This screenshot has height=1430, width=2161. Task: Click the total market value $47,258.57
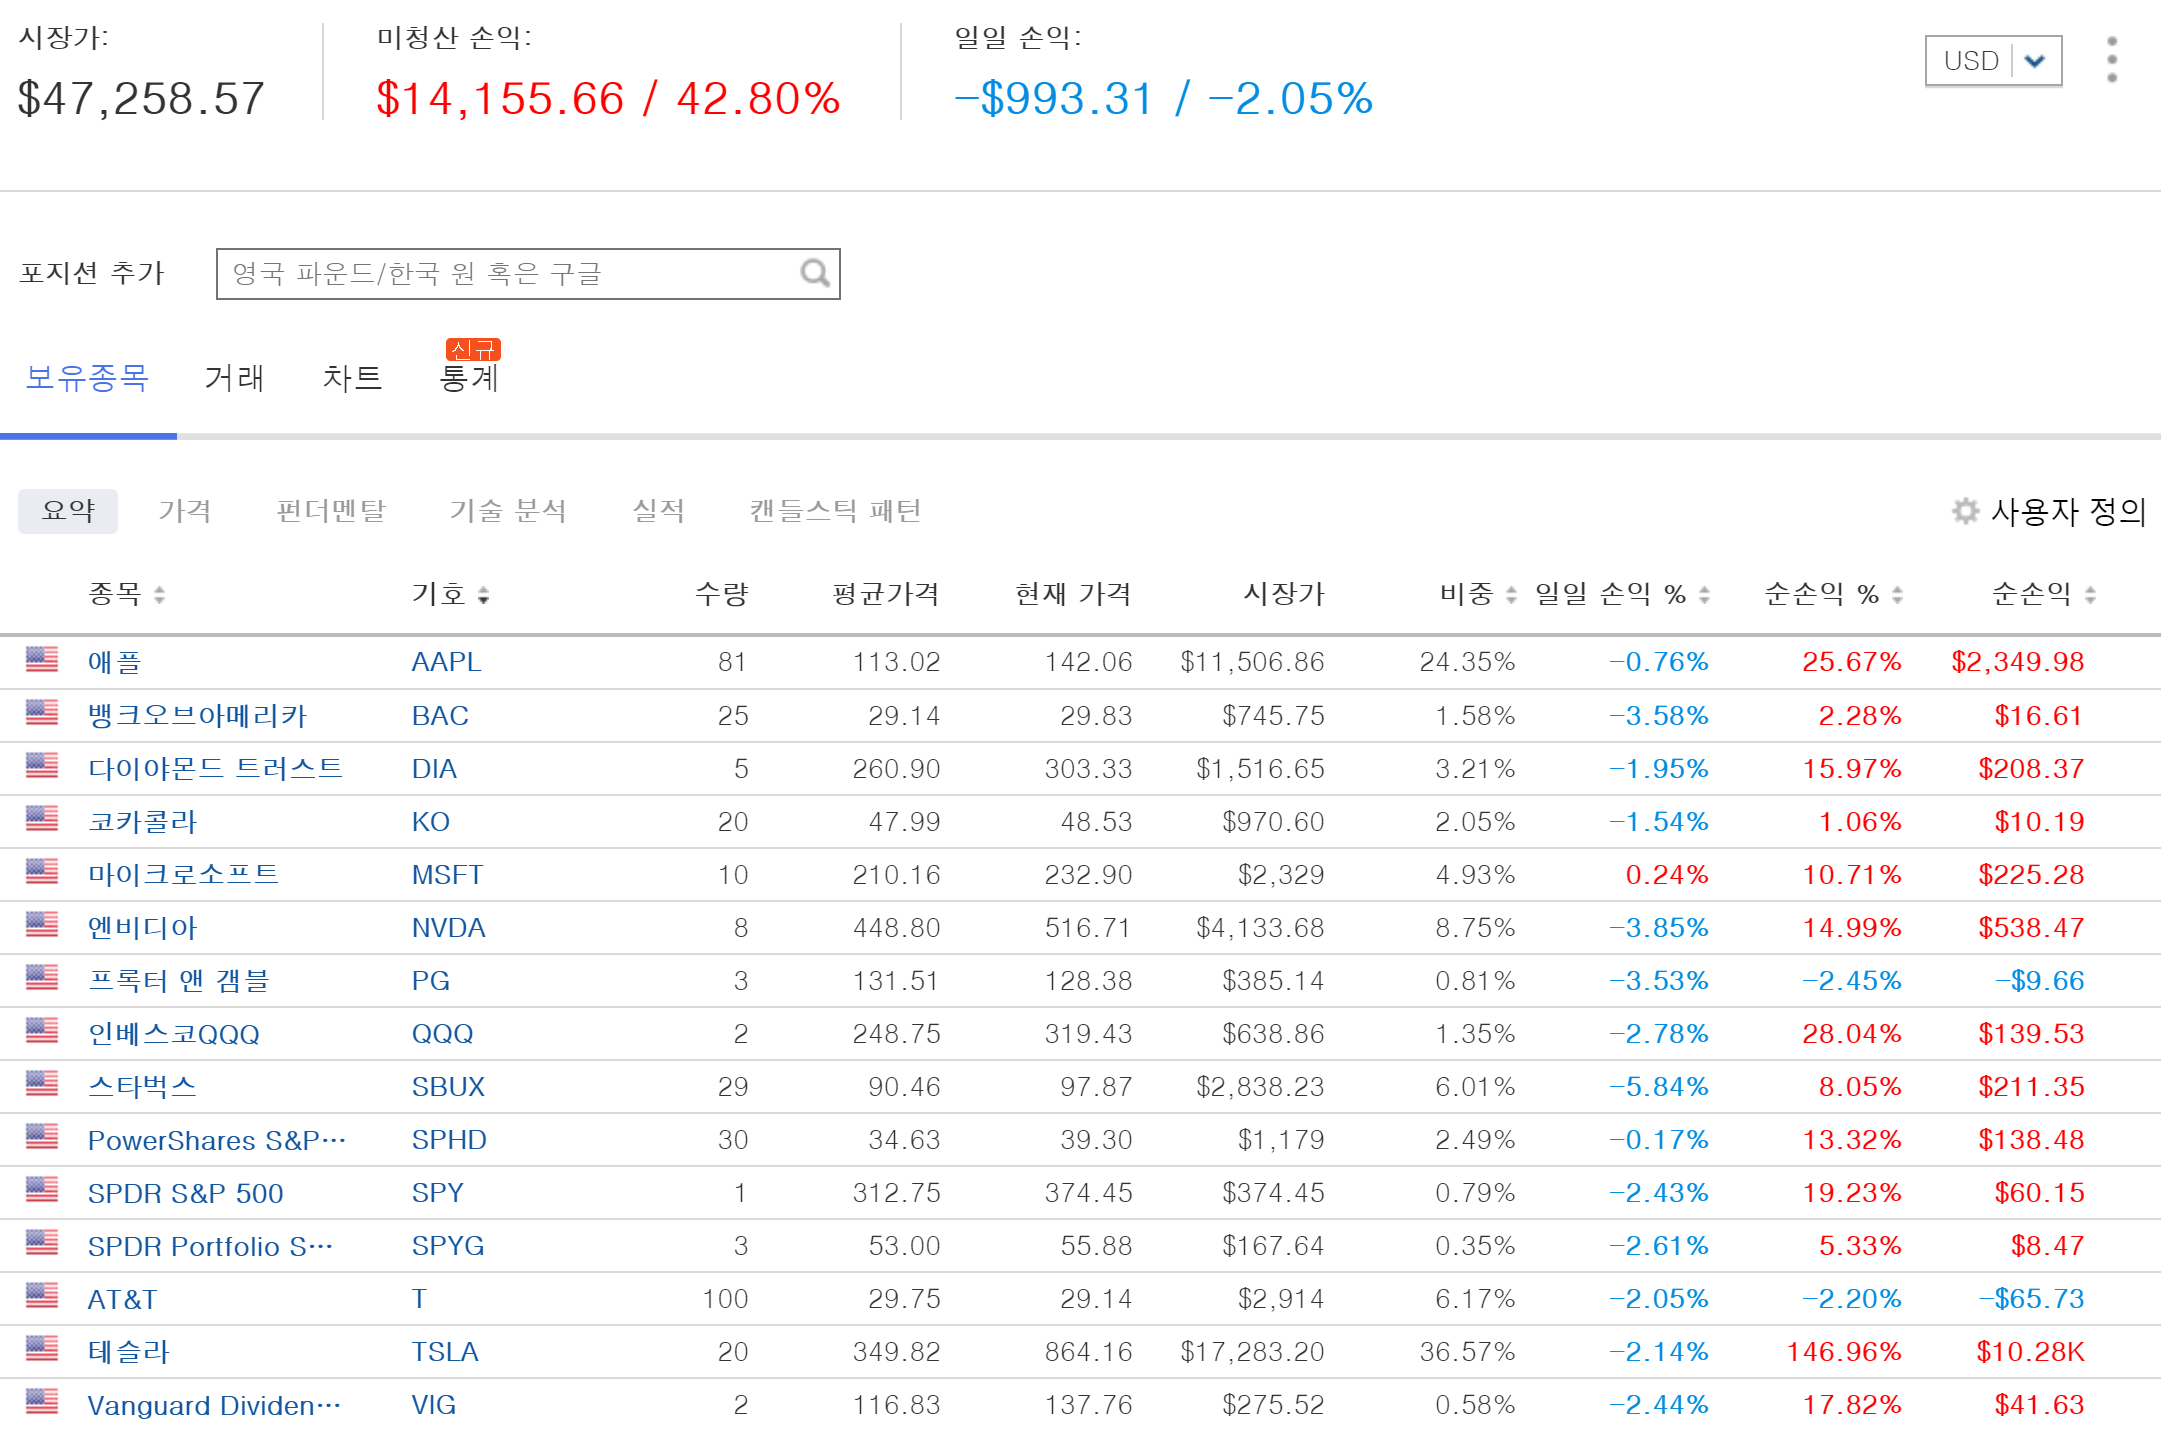[141, 99]
